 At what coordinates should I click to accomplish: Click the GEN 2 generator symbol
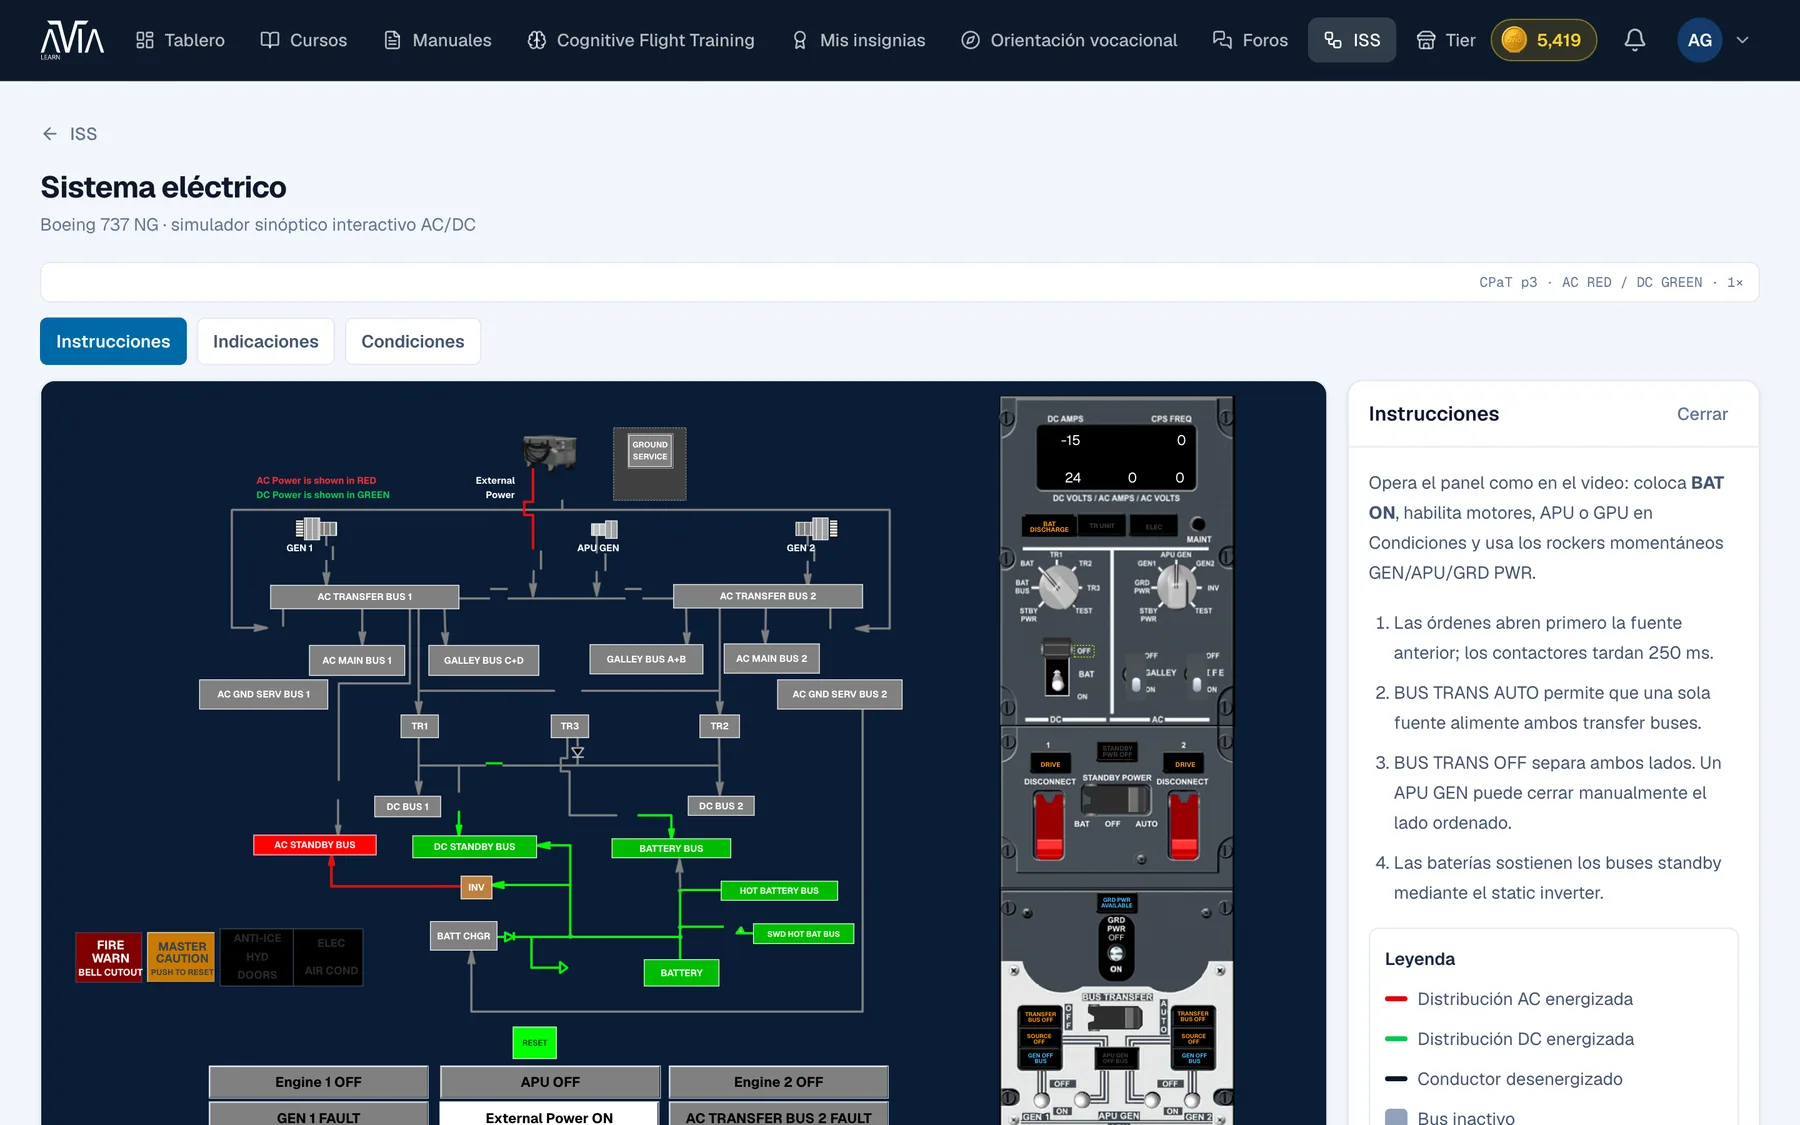[x=816, y=527]
